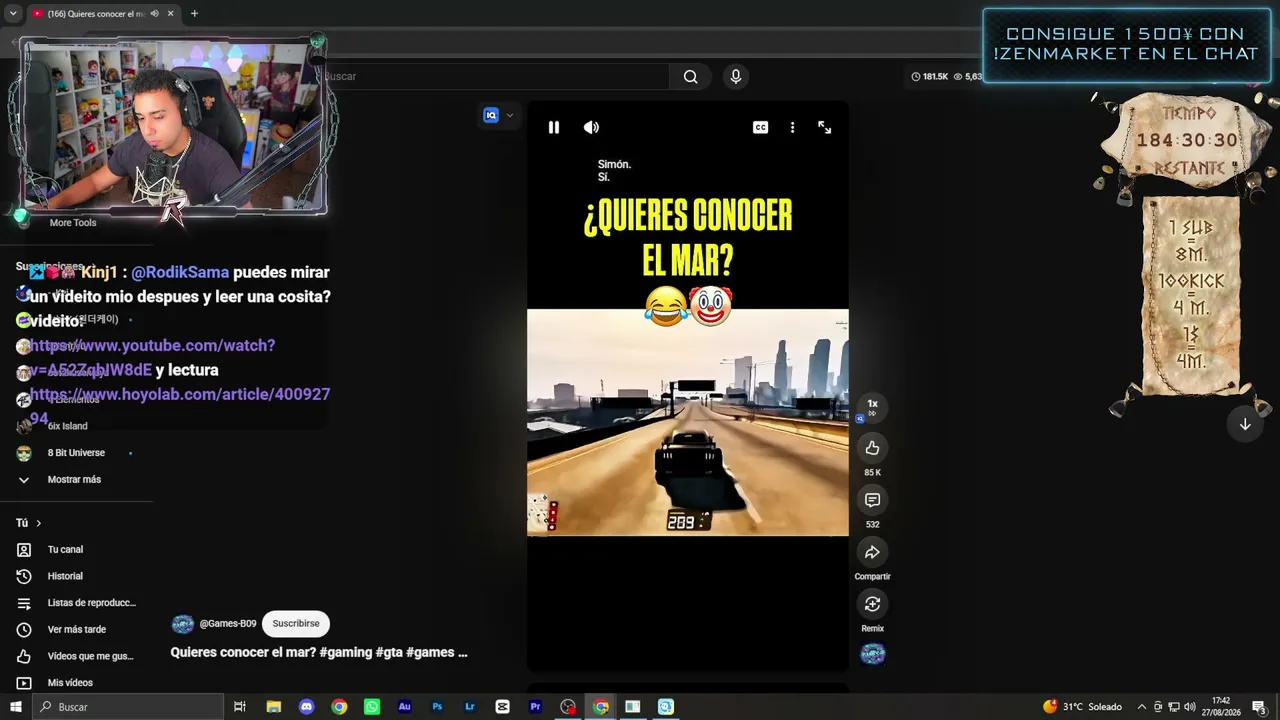Launch Adobe Premiere Pro from the taskbar
Image resolution: width=1280 pixels, height=720 pixels.
535,707
